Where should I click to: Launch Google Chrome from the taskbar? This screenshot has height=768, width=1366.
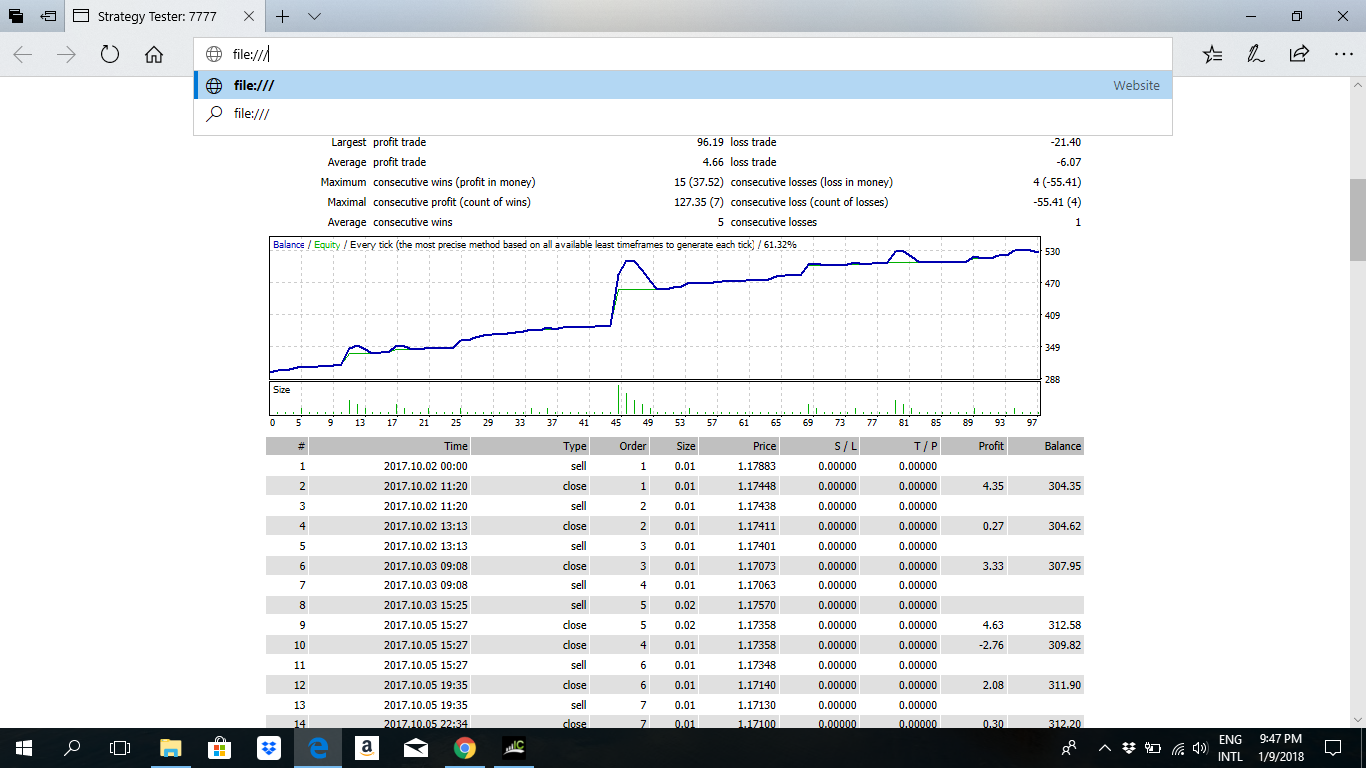click(464, 747)
